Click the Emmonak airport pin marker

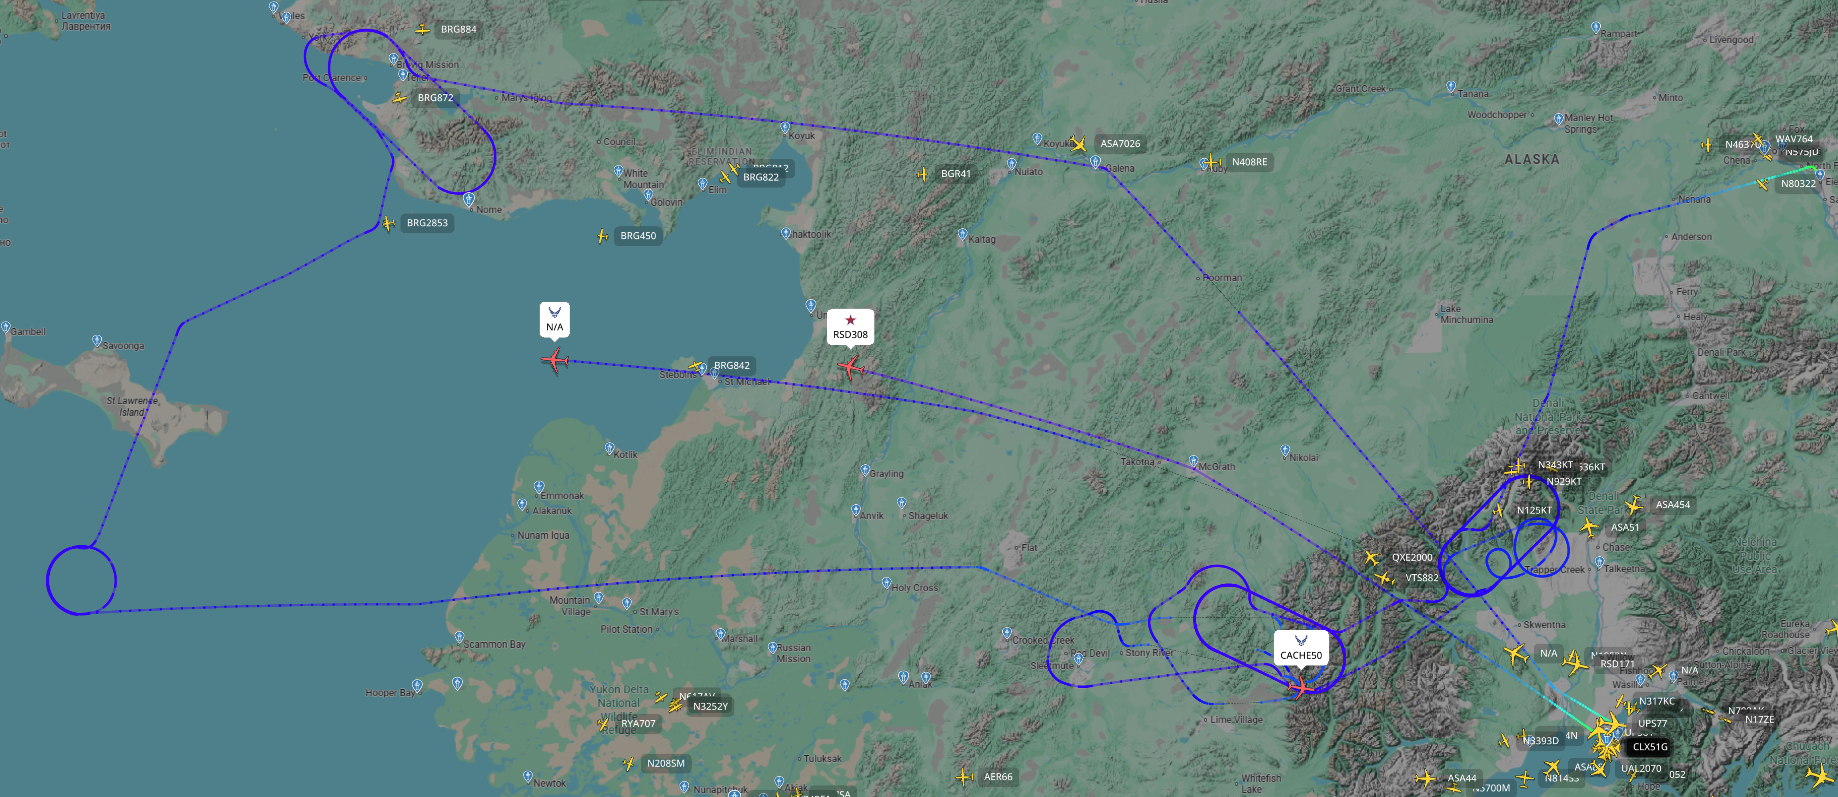pyautogui.click(x=539, y=487)
